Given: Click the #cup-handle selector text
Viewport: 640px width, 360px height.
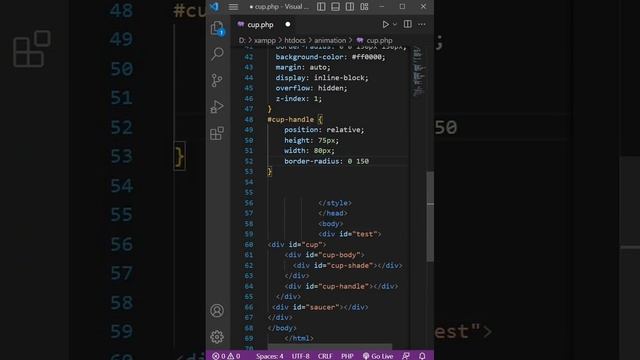Looking at the screenshot, I should click(291, 120).
